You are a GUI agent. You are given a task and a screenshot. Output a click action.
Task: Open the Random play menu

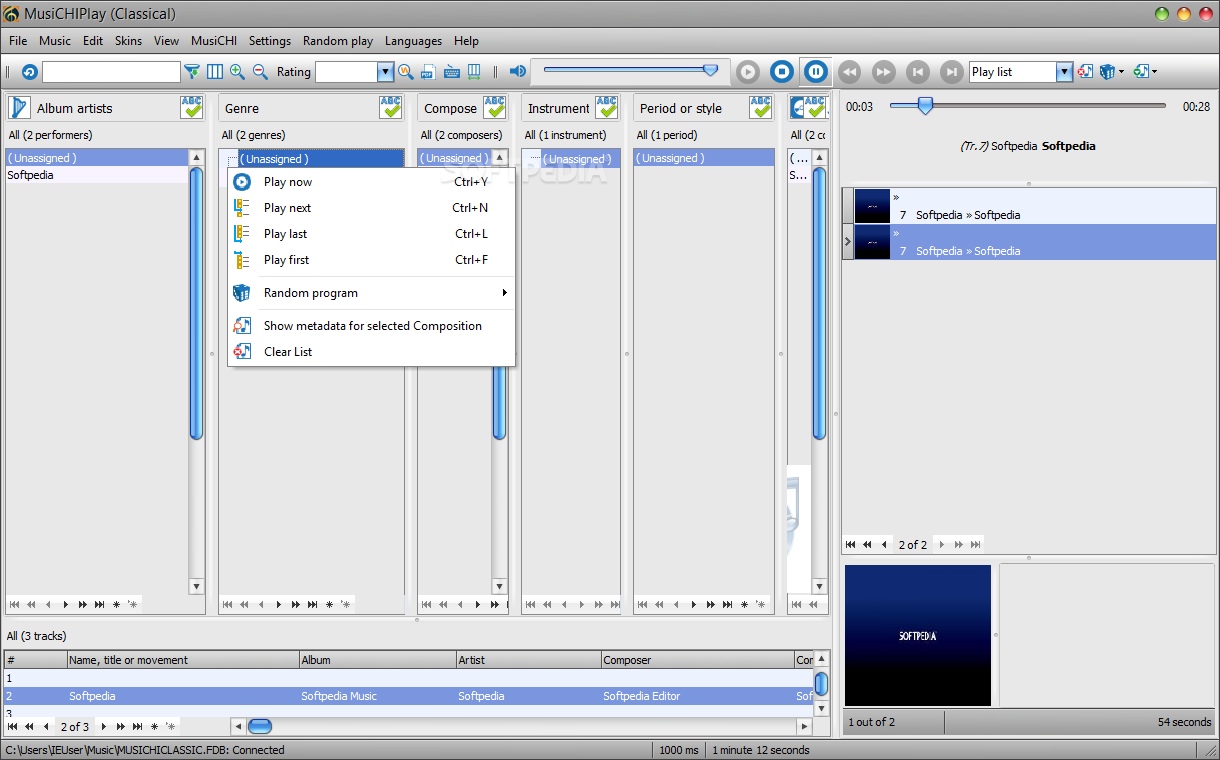(x=338, y=41)
